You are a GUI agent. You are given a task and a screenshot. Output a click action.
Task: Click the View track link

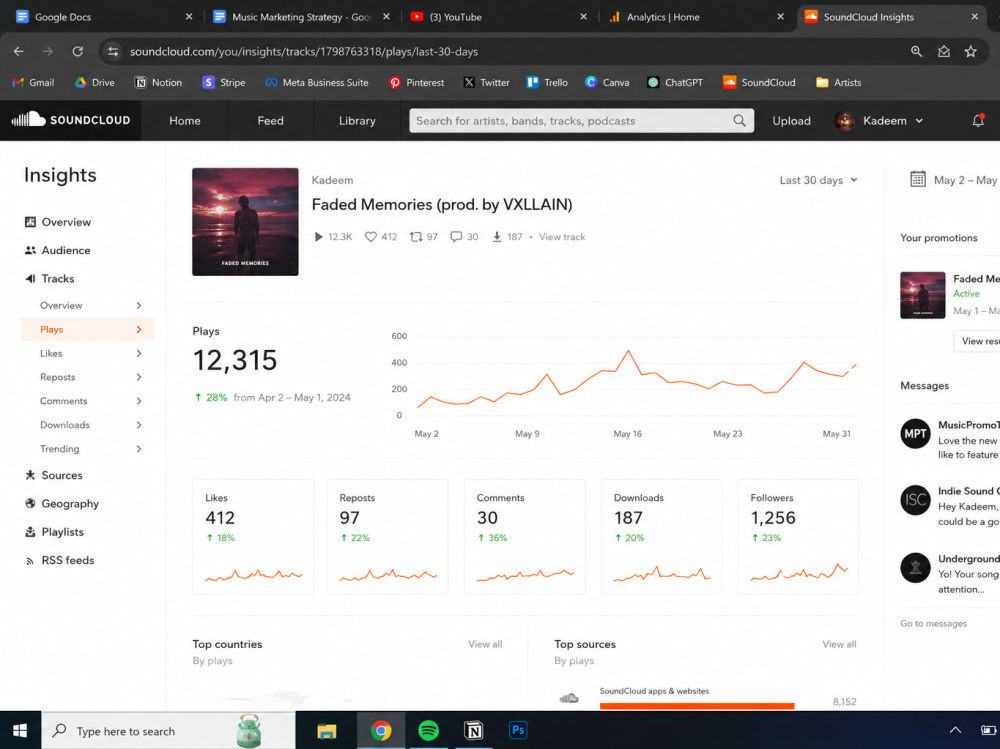click(562, 237)
